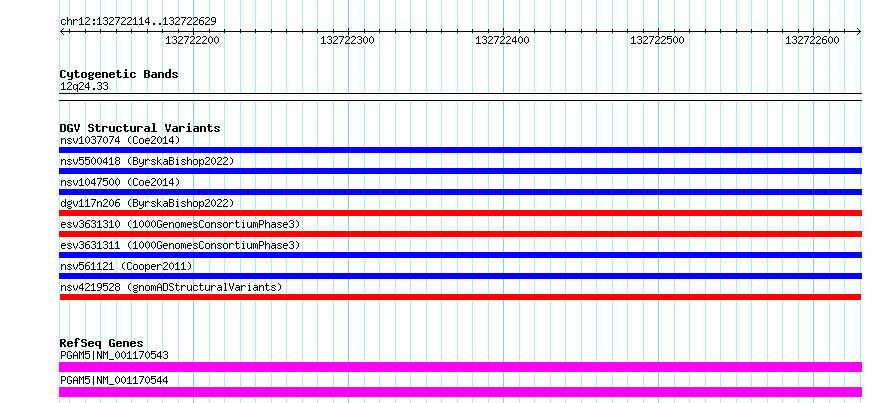
Task: Select the dgv117n206 (ByrskaBishop2022) label
Action: [147, 203]
